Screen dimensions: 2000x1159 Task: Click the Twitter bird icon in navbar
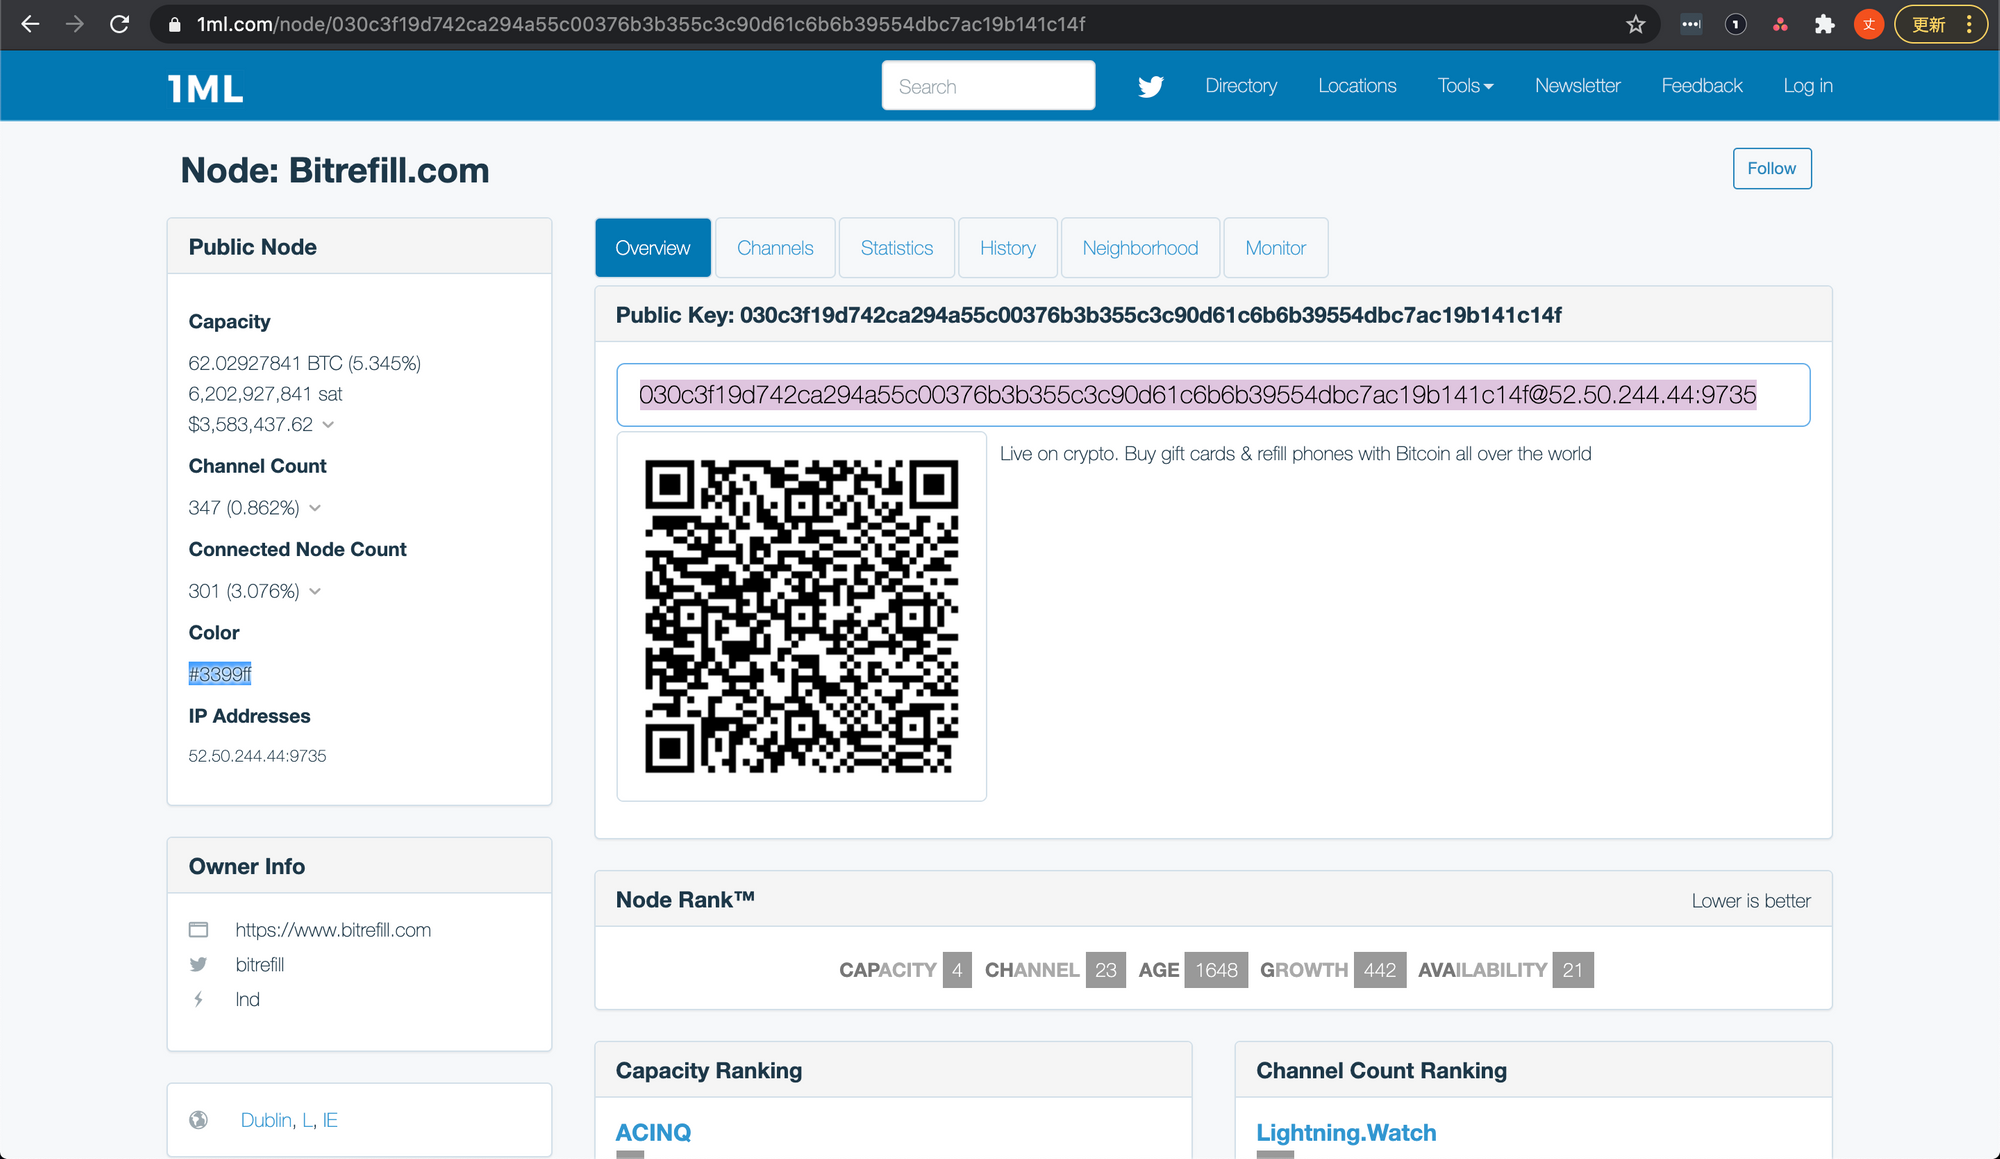pyautogui.click(x=1150, y=87)
